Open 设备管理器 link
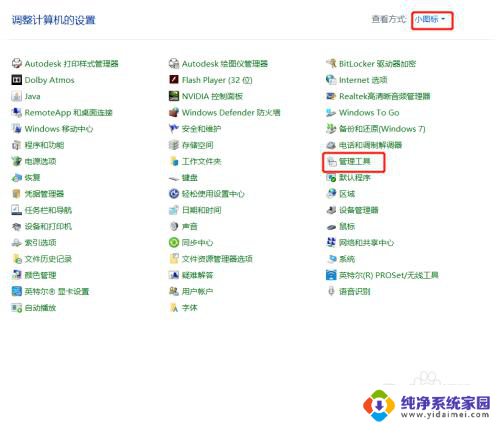 tap(359, 210)
